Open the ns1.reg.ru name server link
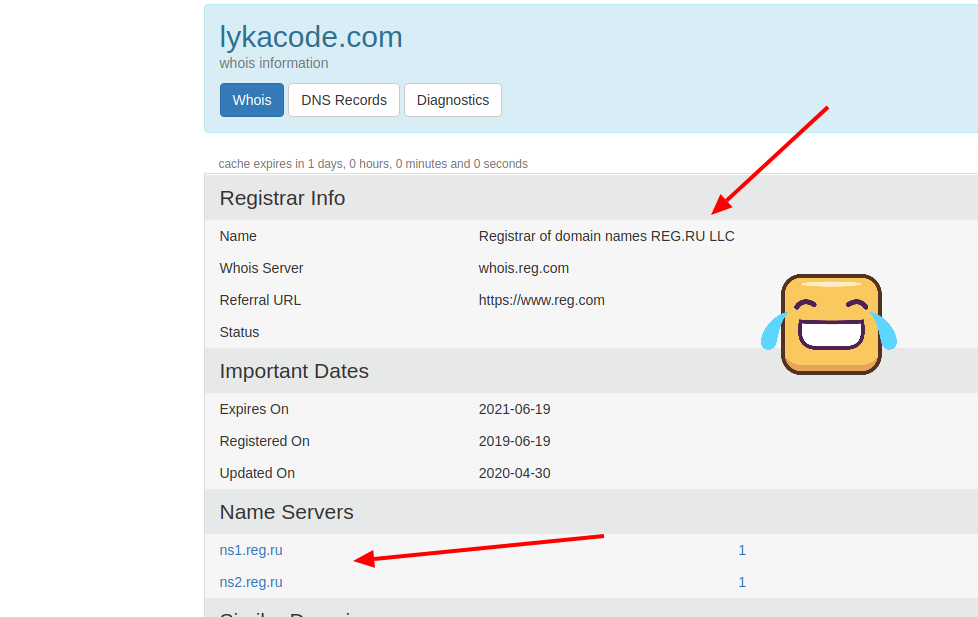Screen dimensions: 978x617 click(251, 550)
